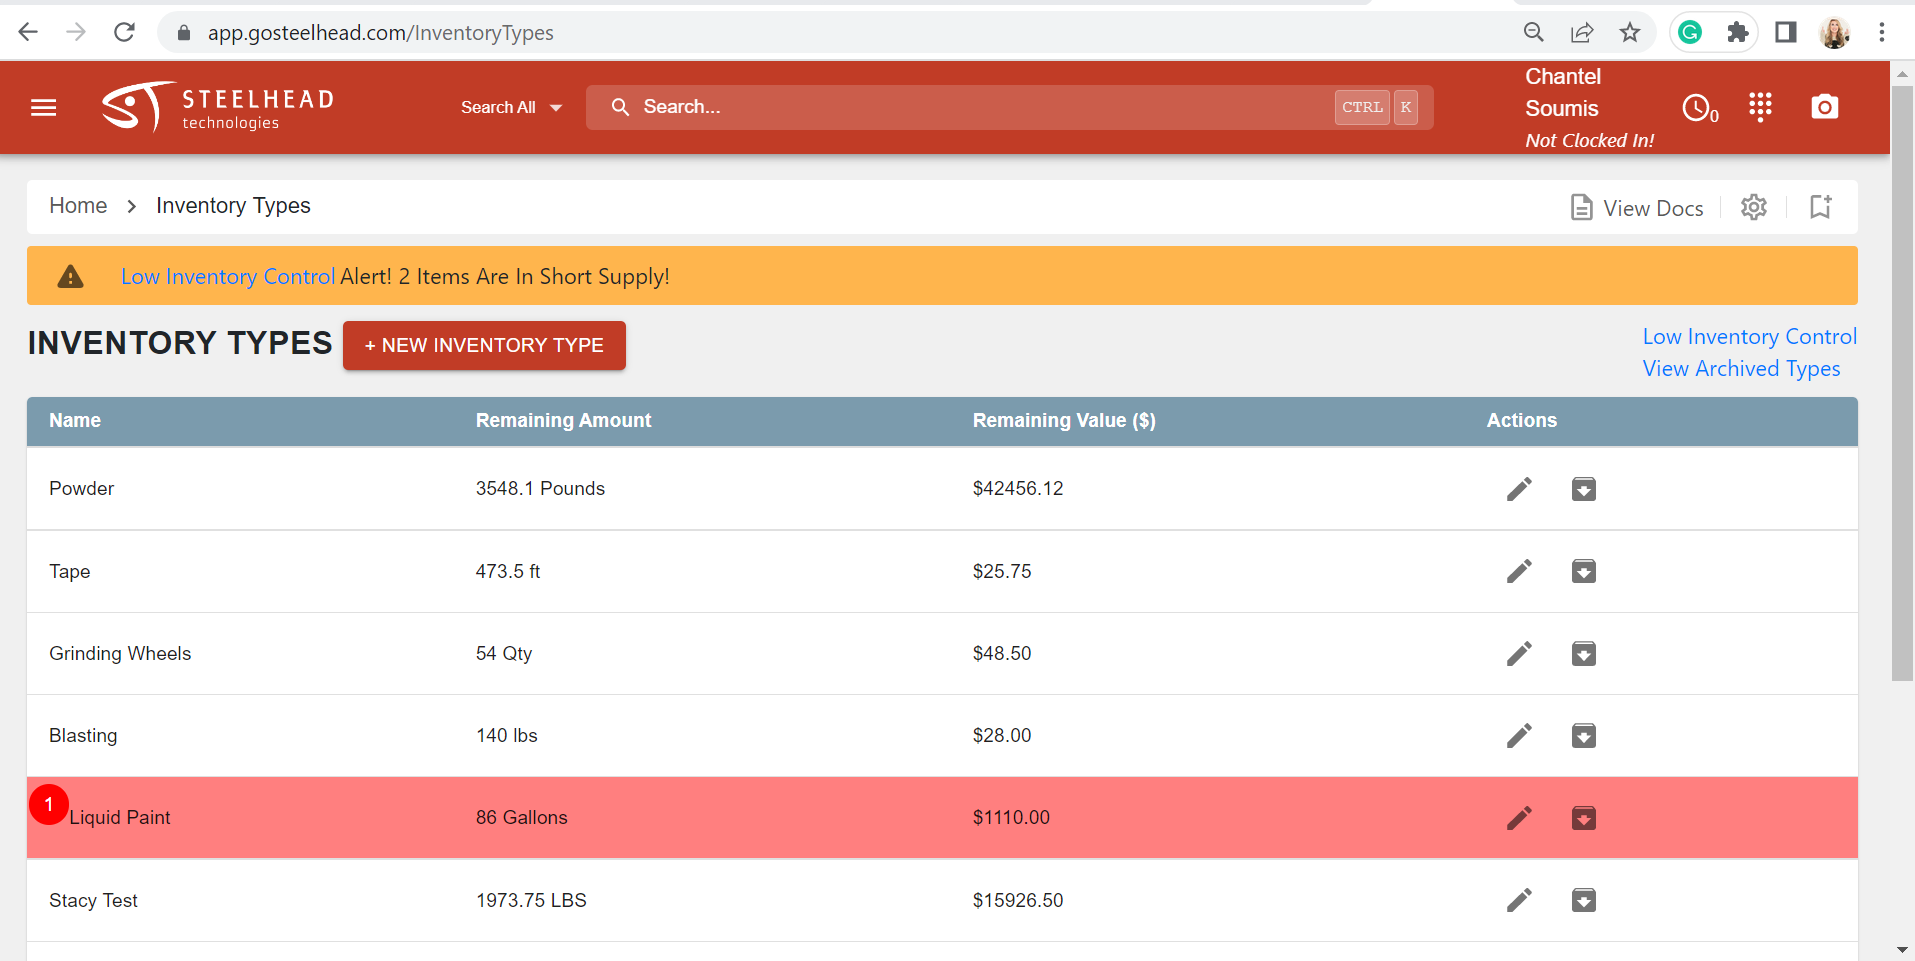Archive the Stacy Test inventory type
This screenshot has height=961, width=1915.
(x=1584, y=900)
